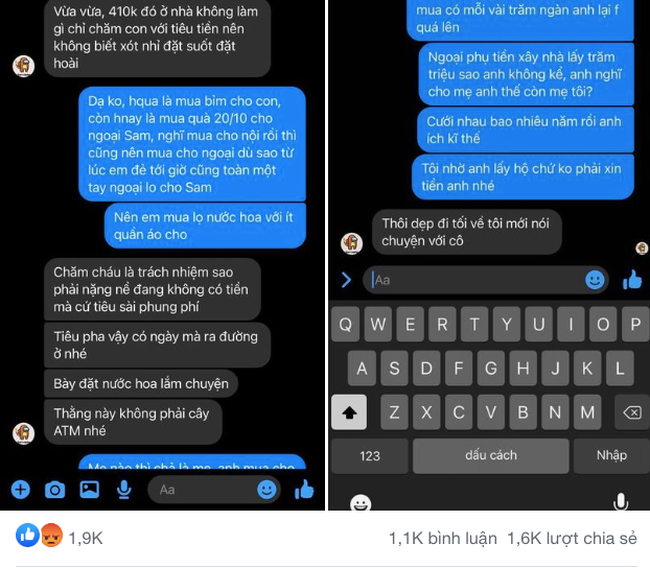Tap the dấu cách space bar

(x=491, y=456)
